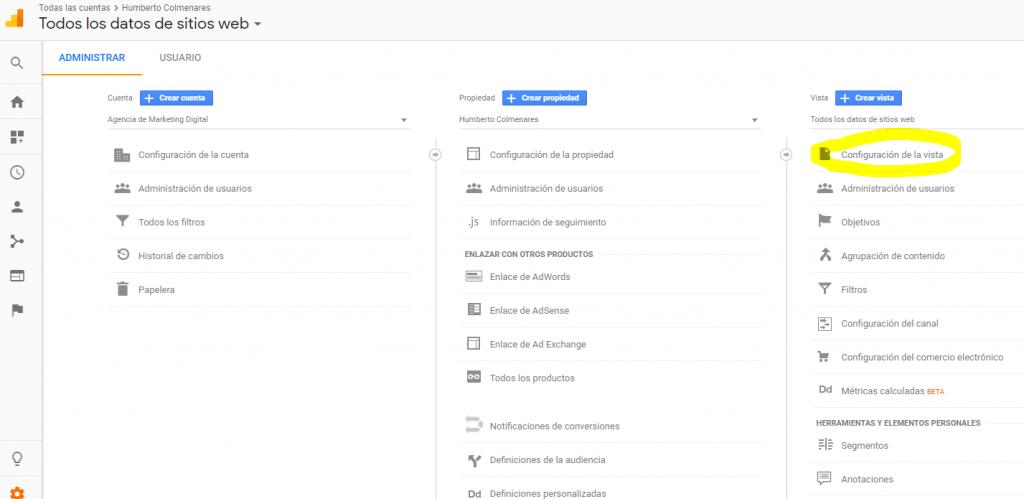Click history icon beside Historial de cambios
The width and height of the screenshot is (1024, 499).
[x=122, y=255]
